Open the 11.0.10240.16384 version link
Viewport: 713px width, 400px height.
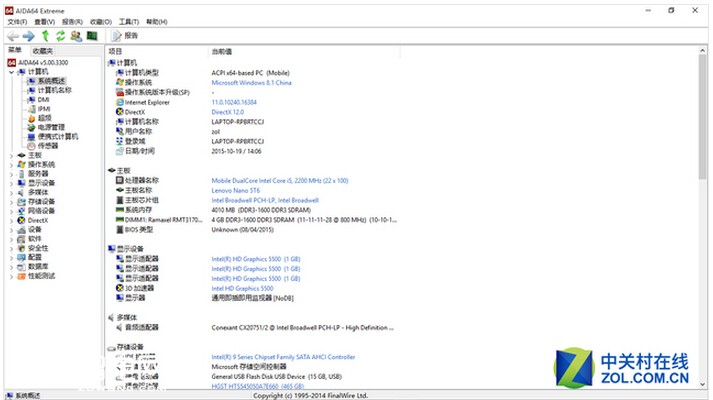(x=234, y=102)
